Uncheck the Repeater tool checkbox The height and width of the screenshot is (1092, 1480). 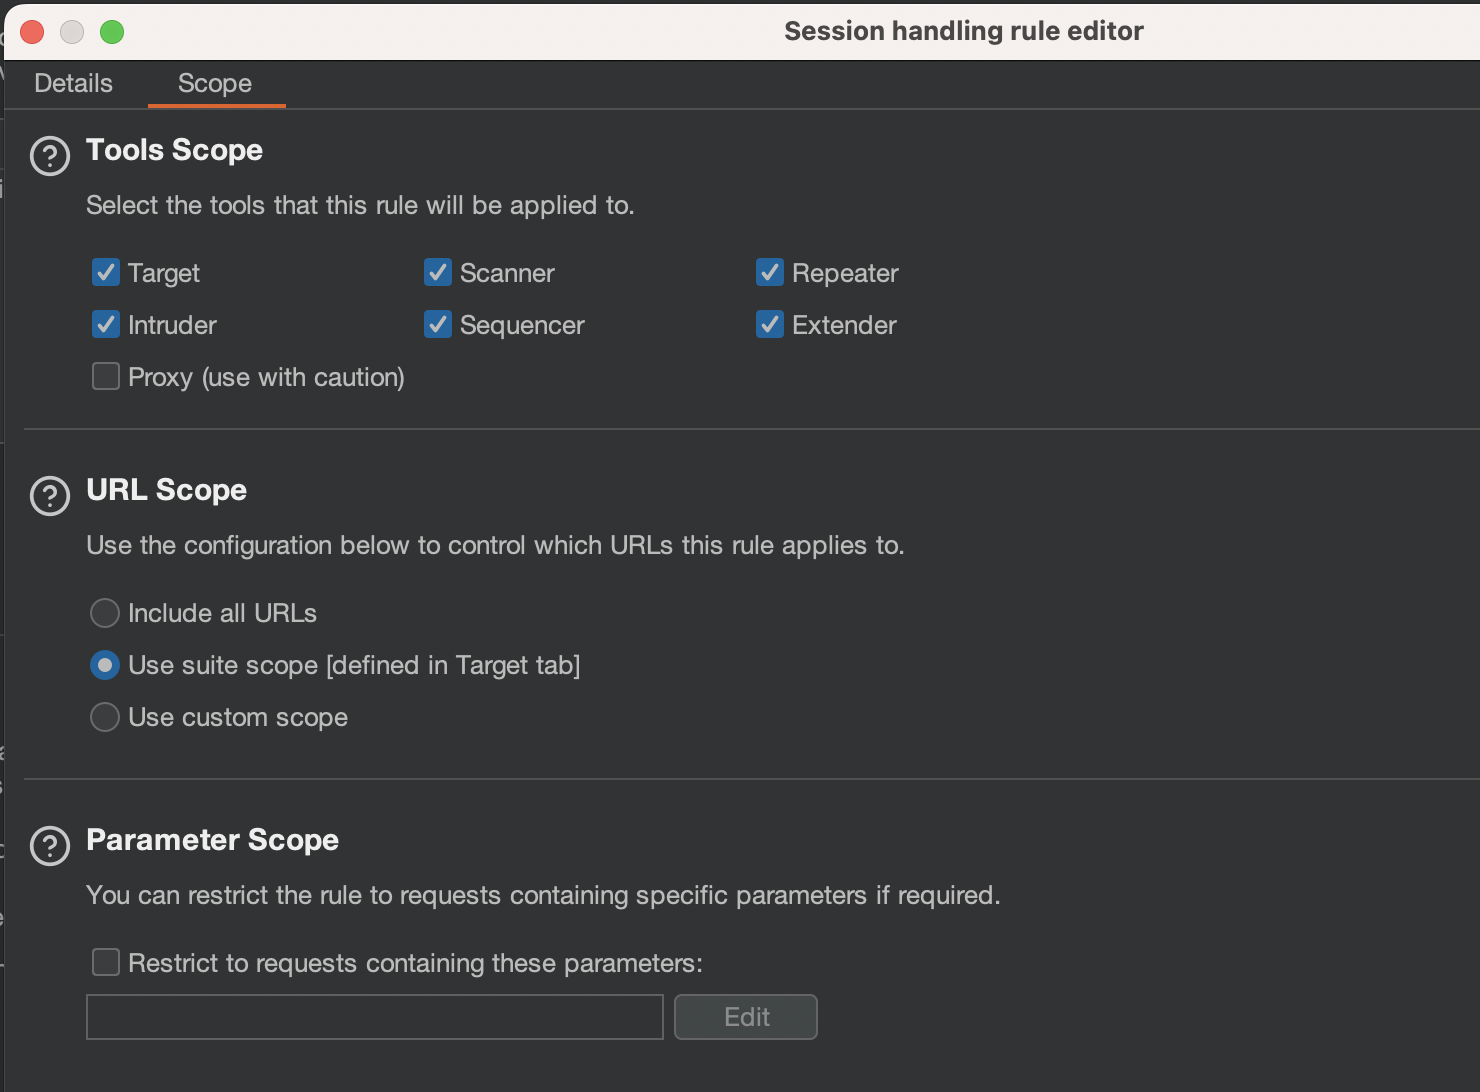tap(770, 272)
